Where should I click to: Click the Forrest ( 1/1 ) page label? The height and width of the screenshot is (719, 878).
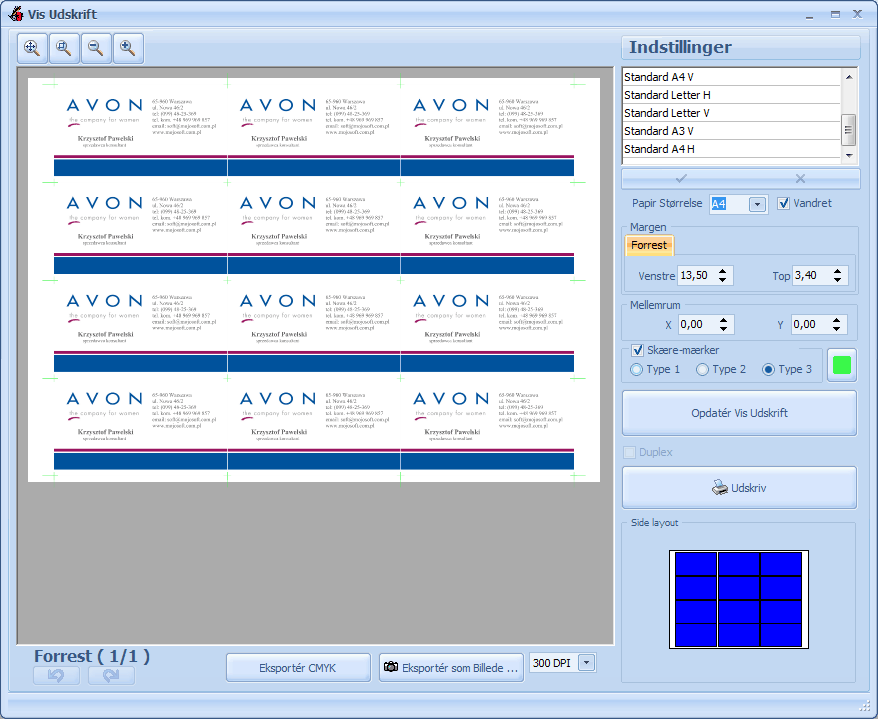point(92,656)
